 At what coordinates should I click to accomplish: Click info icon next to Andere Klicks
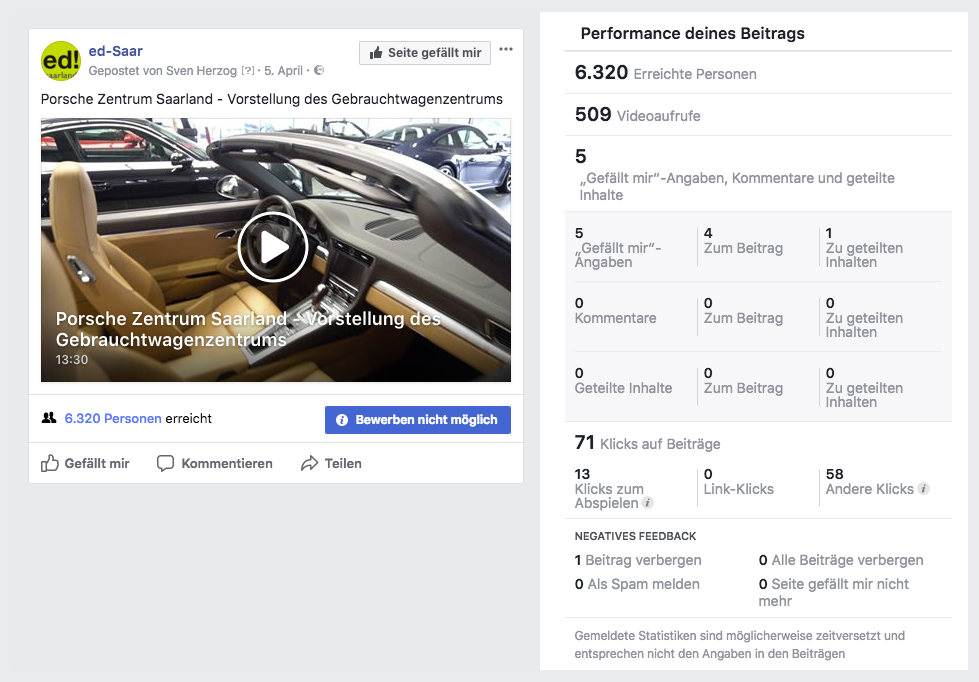tap(923, 489)
